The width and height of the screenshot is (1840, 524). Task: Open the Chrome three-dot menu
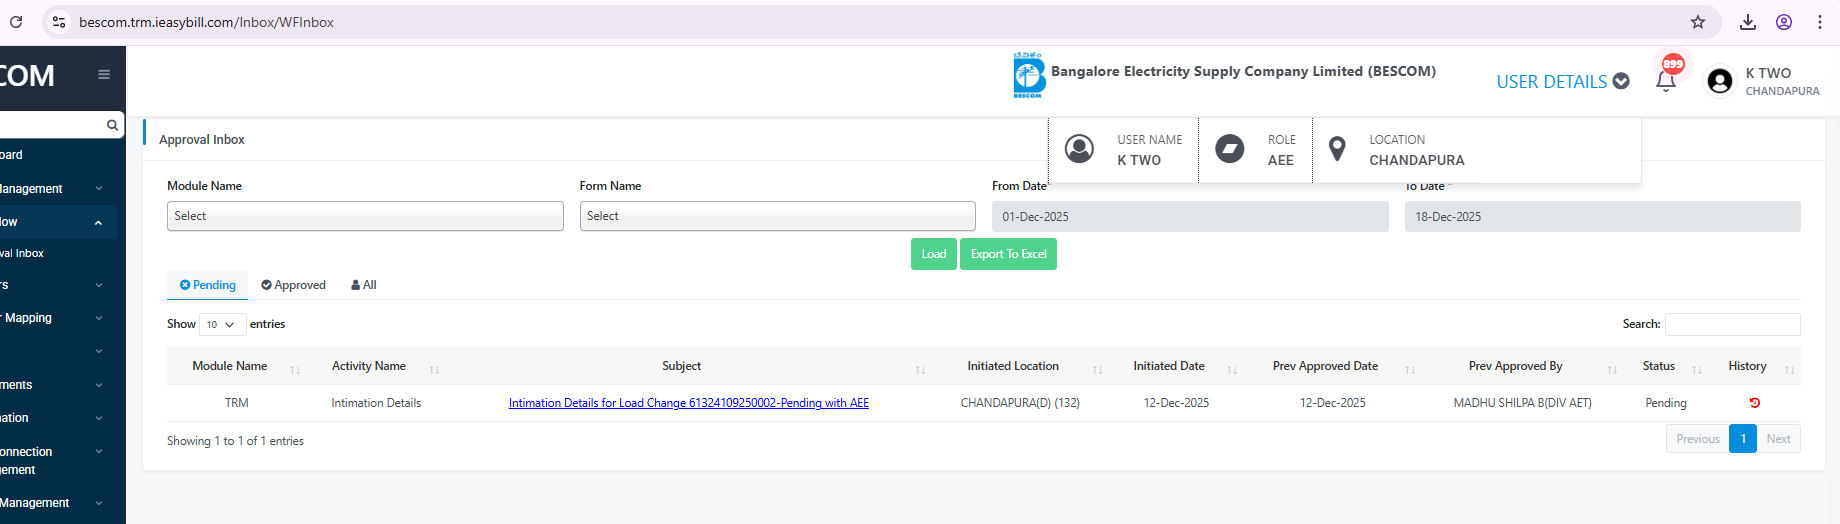(x=1820, y=22)
